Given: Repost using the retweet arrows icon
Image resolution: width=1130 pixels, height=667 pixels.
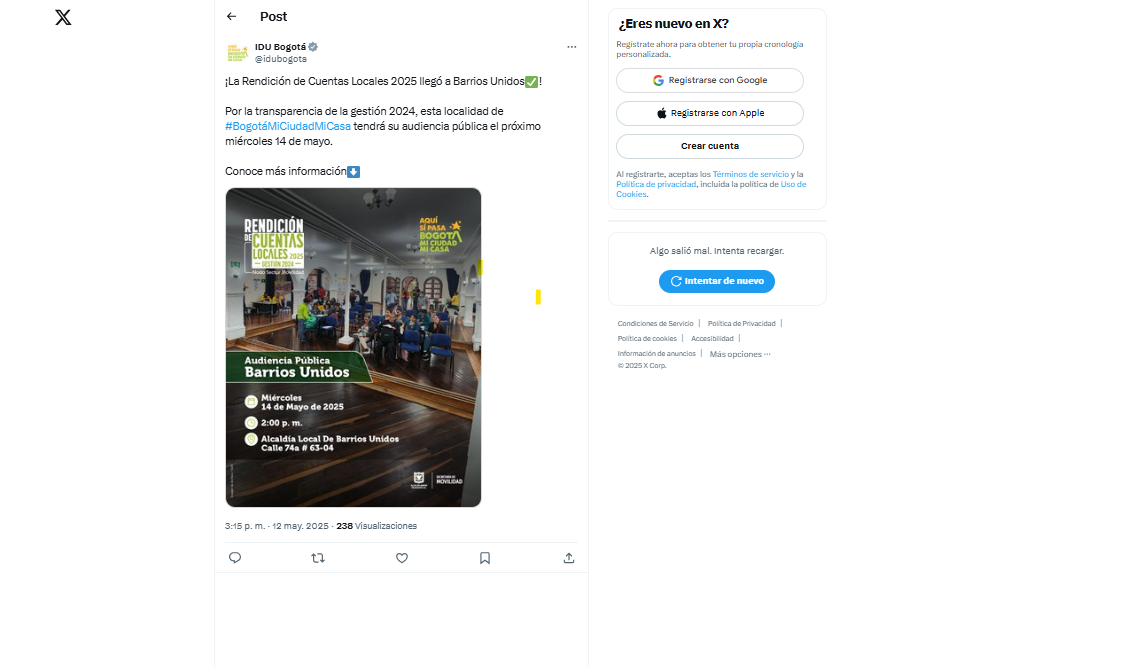Looking at the screenshot, I should tap(318, 558).
